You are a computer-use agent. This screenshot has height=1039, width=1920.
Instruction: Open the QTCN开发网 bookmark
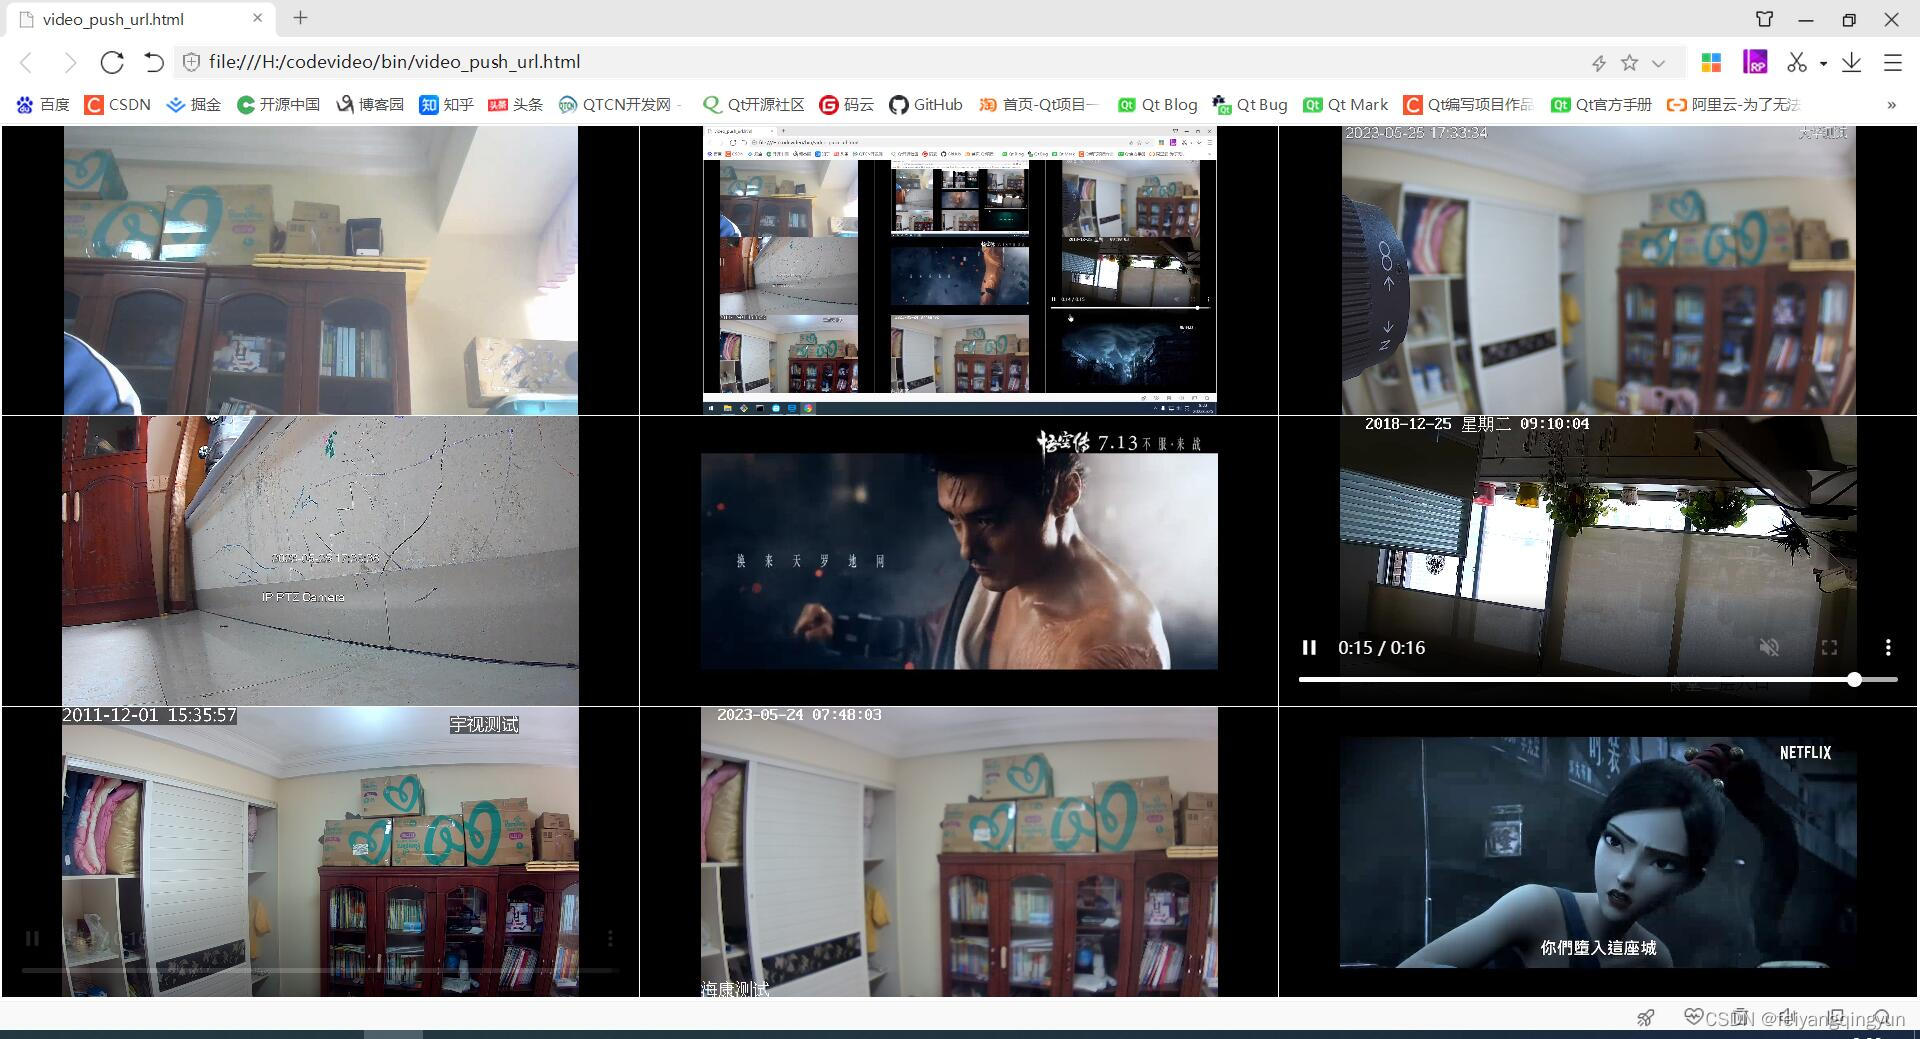pos(620,104)
